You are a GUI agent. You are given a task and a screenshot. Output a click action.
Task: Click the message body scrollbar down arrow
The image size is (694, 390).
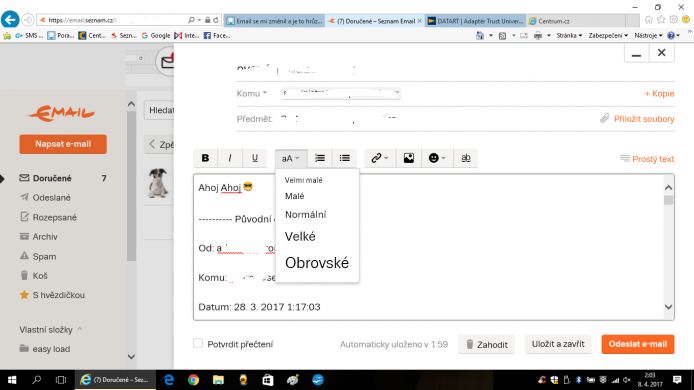[668, 307]
